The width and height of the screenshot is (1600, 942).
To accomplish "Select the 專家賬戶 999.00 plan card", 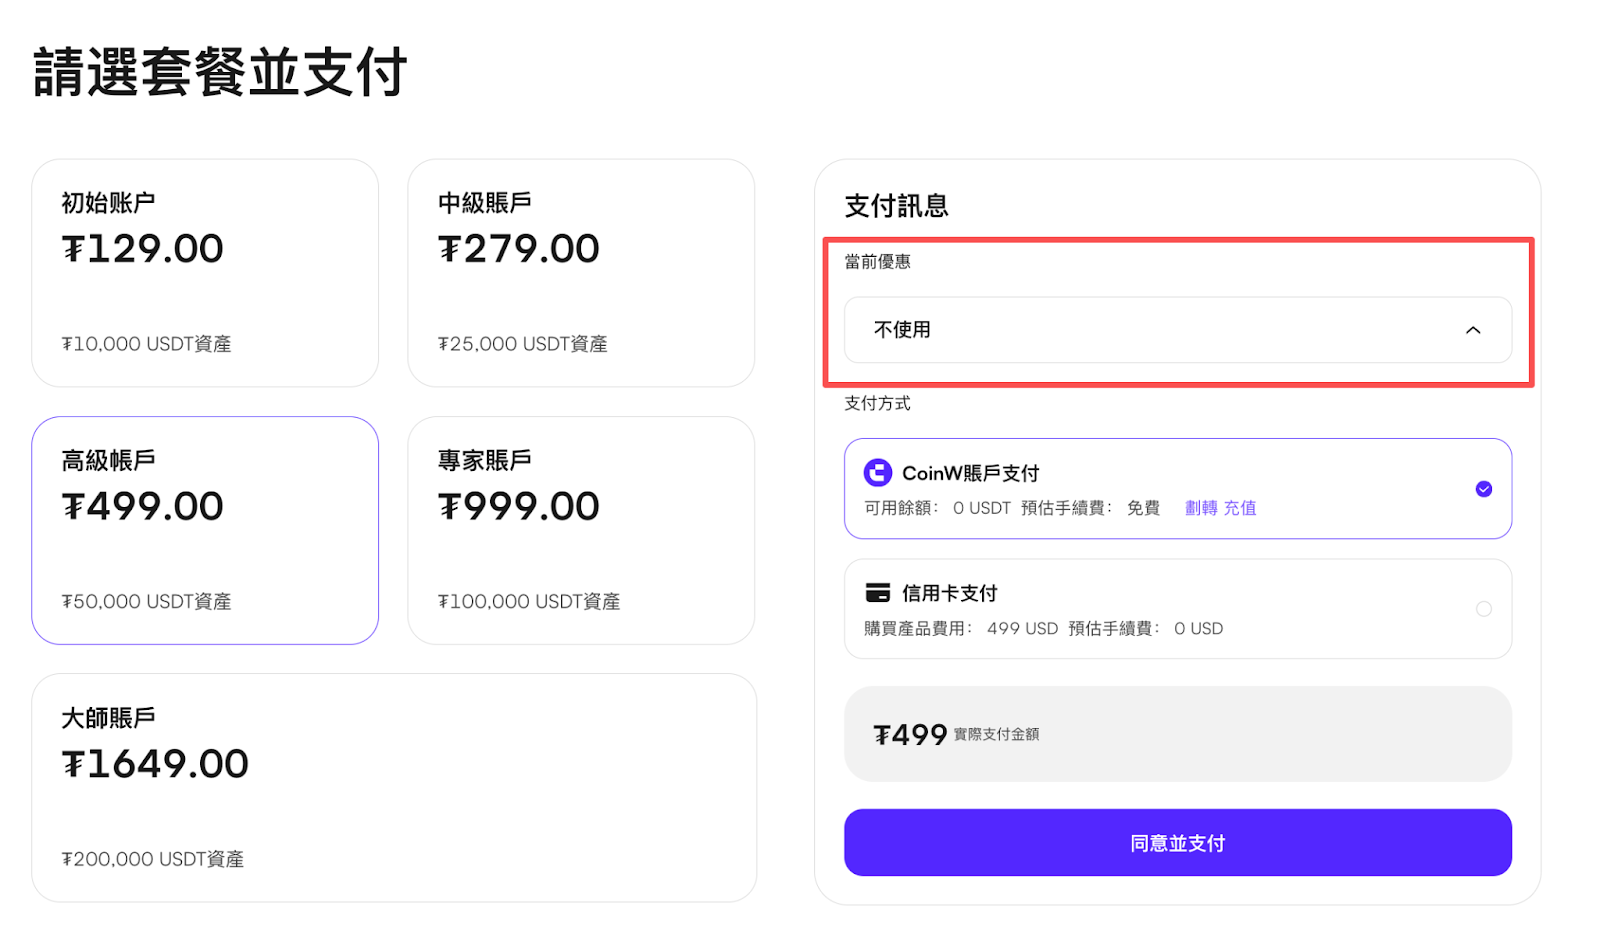I will coord(581,530).
